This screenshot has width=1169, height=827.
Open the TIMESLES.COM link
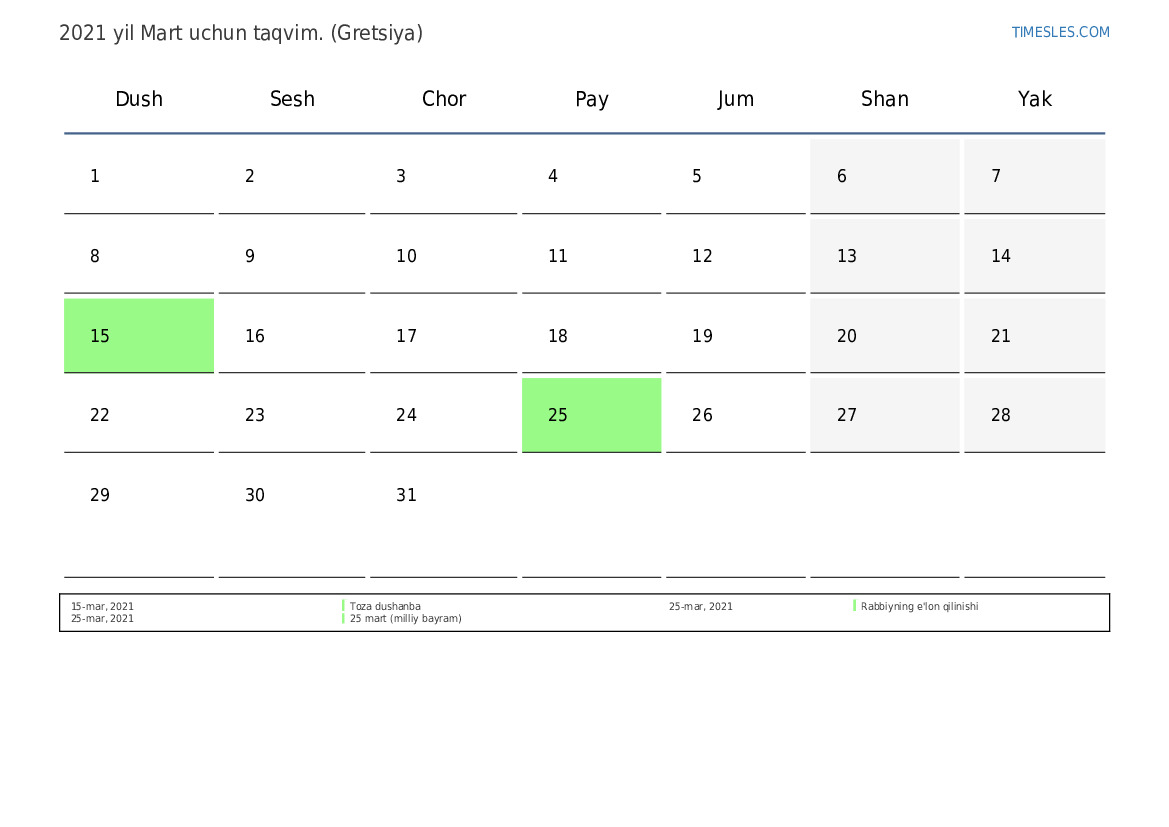1060,32
